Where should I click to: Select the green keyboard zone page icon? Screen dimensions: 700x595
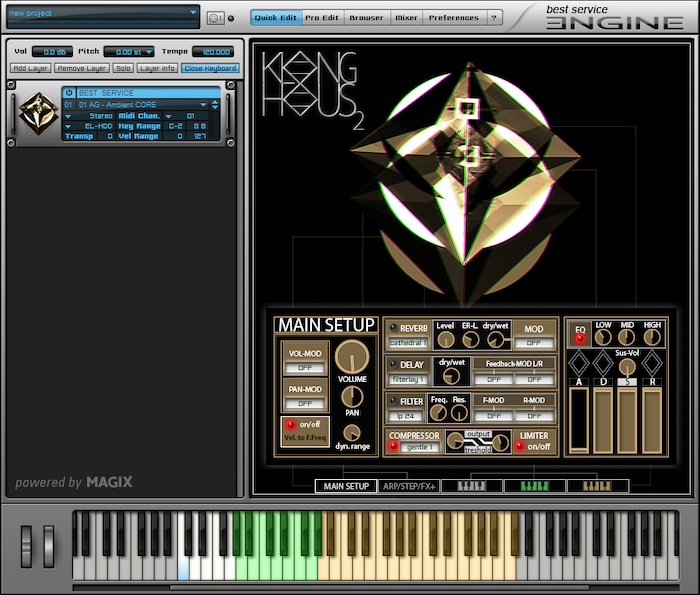tap(535, 486)
